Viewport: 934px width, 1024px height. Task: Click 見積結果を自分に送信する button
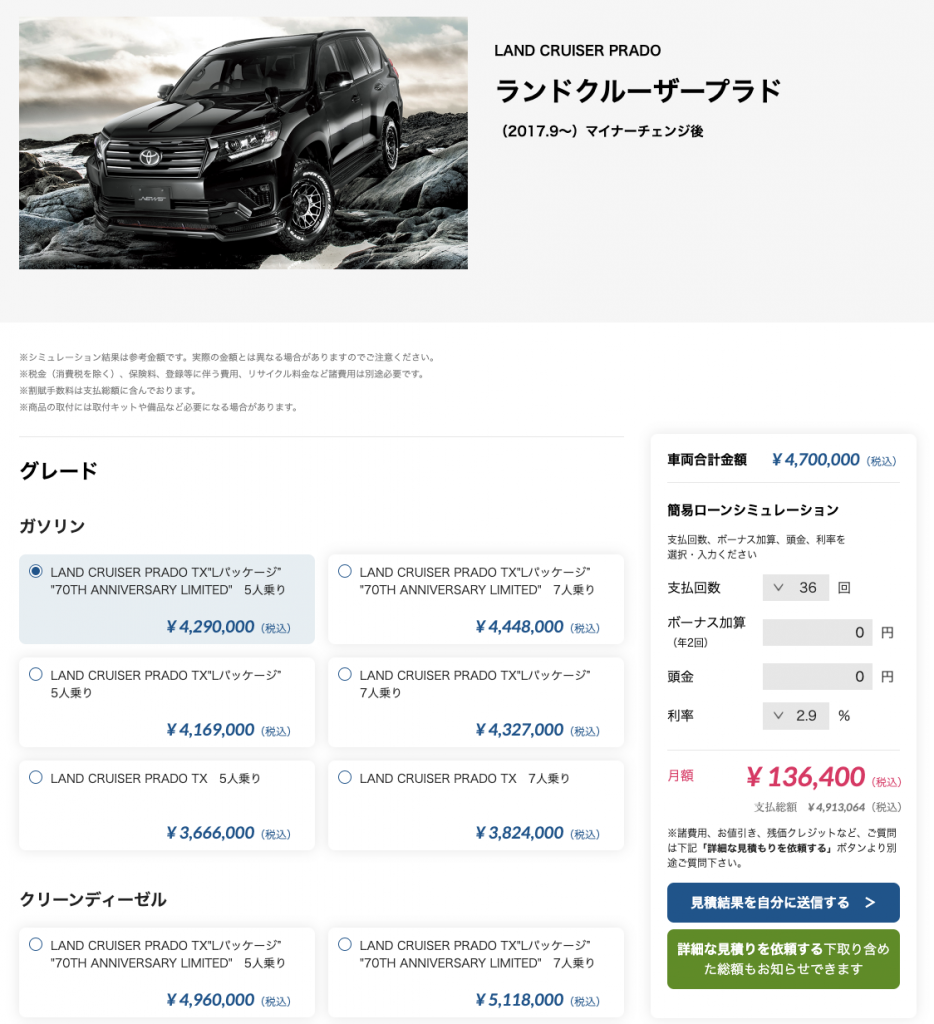(x=783, y=903)
